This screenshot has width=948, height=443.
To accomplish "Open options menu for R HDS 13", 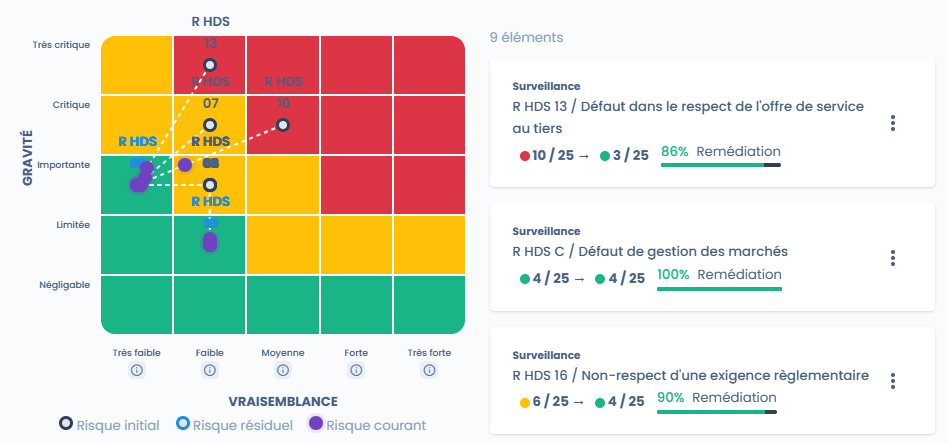I will point(893,123).
